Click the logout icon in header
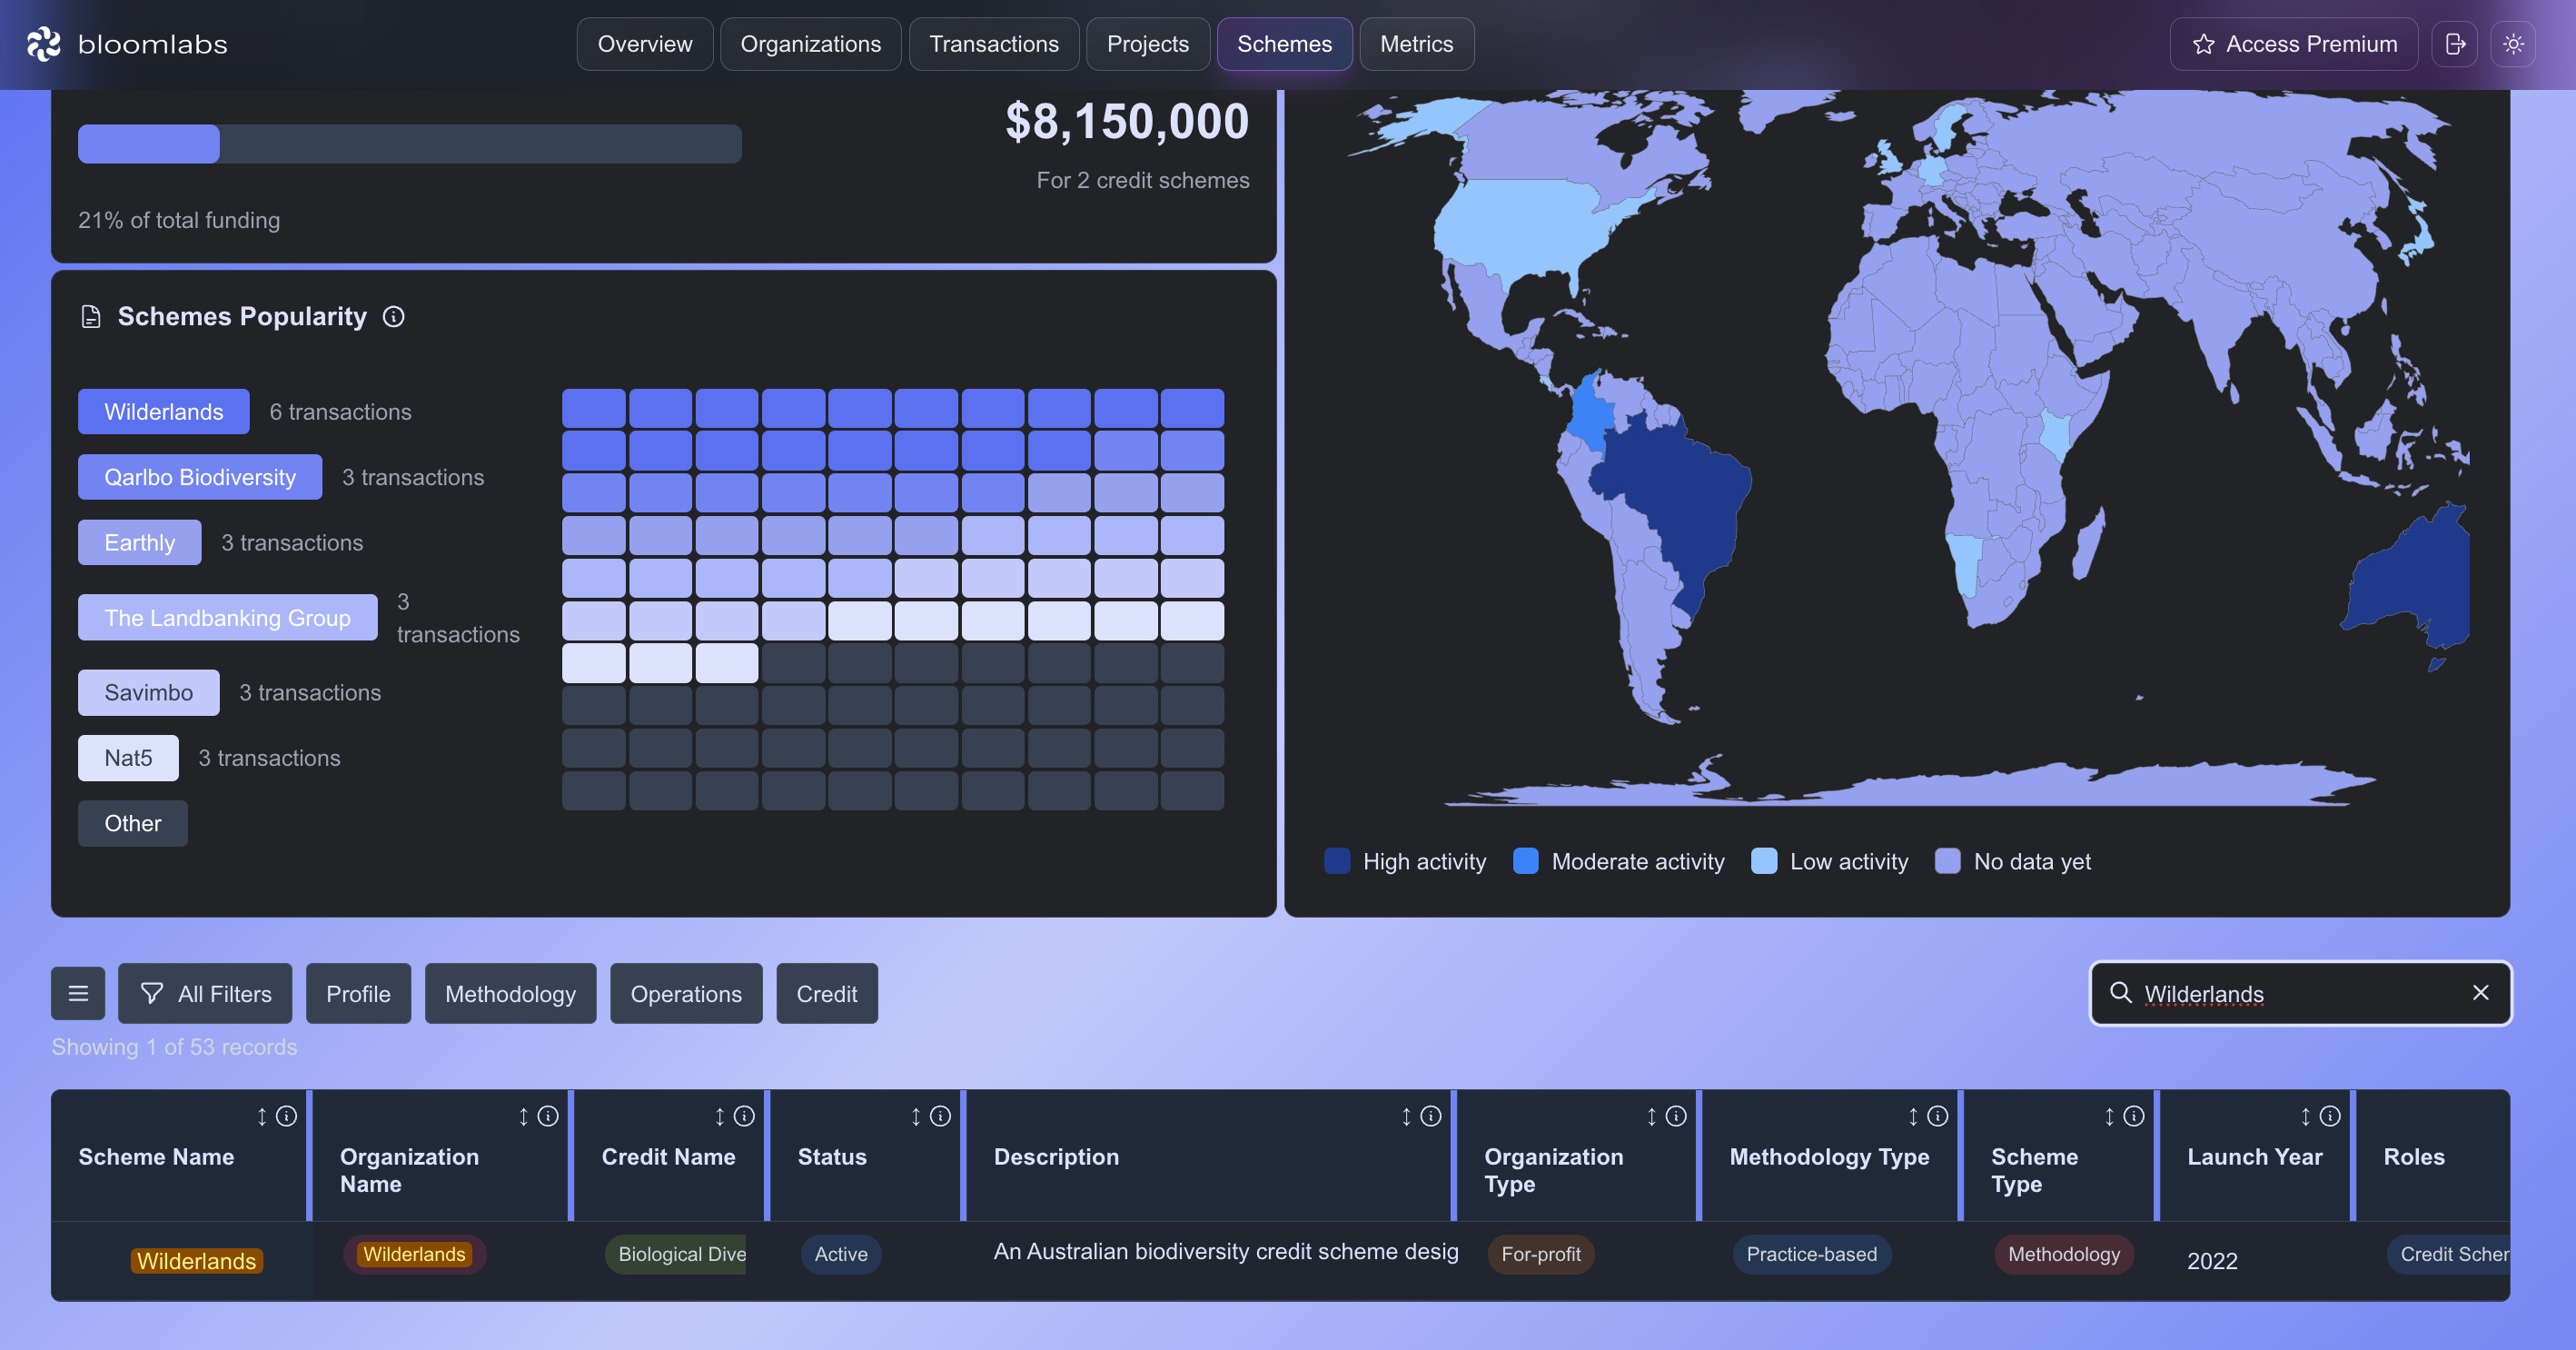Viewport: 2576px width, 1350px height. 2454,44
